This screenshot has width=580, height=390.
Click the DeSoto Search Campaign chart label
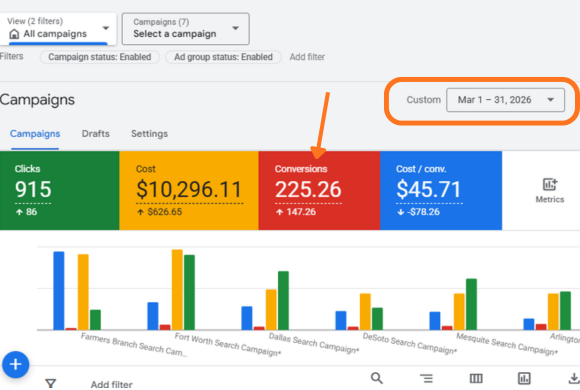[x=410, y=343]
